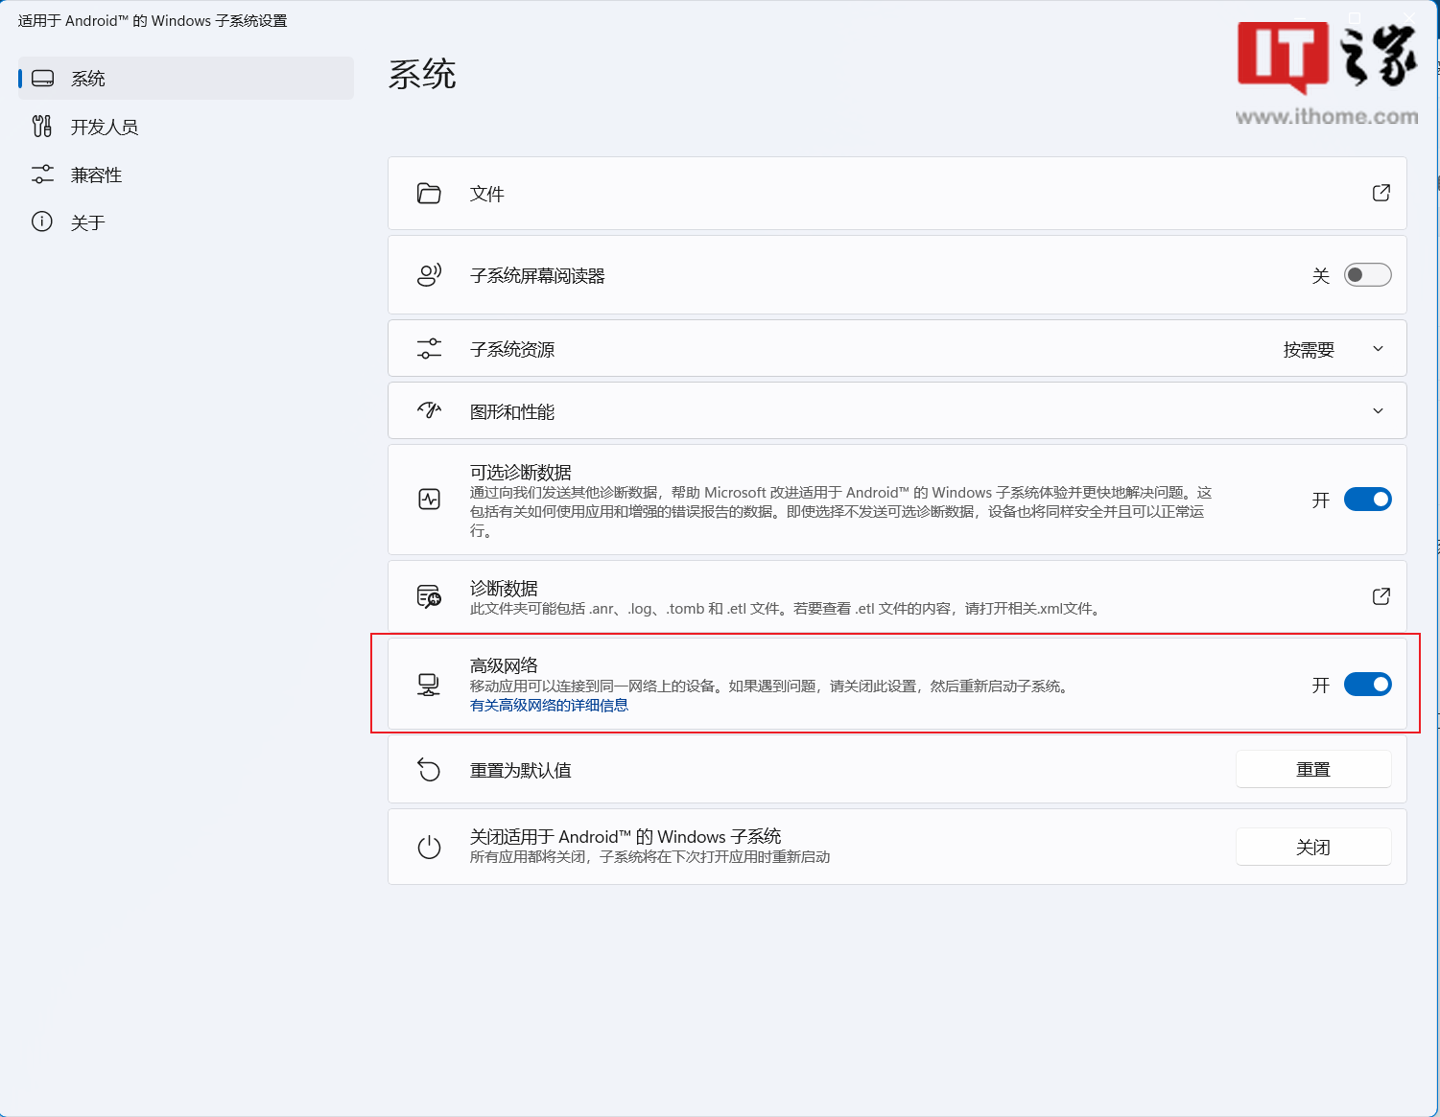Click the 高级网络 computer network icon
The width and height of the screenshot is (1440, 1117).
[x=429, y=685]
